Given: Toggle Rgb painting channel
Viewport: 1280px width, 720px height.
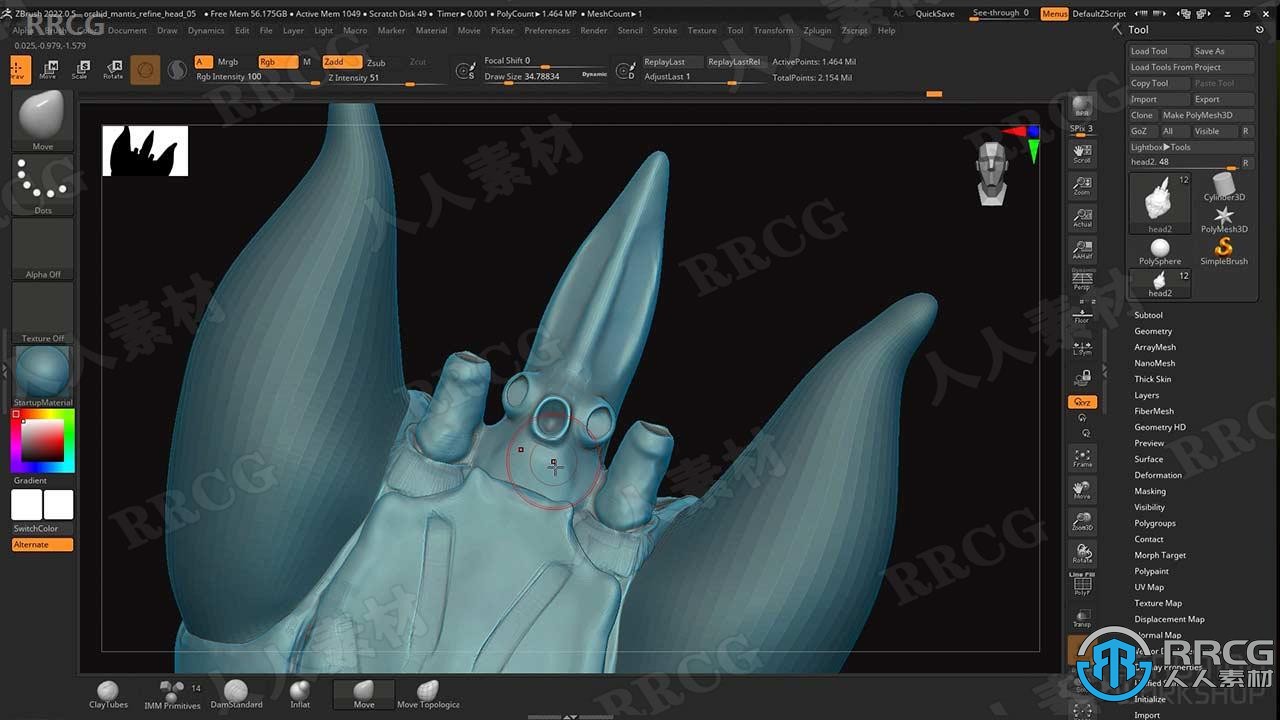Looking at the screenshot, I should (277, 62).
